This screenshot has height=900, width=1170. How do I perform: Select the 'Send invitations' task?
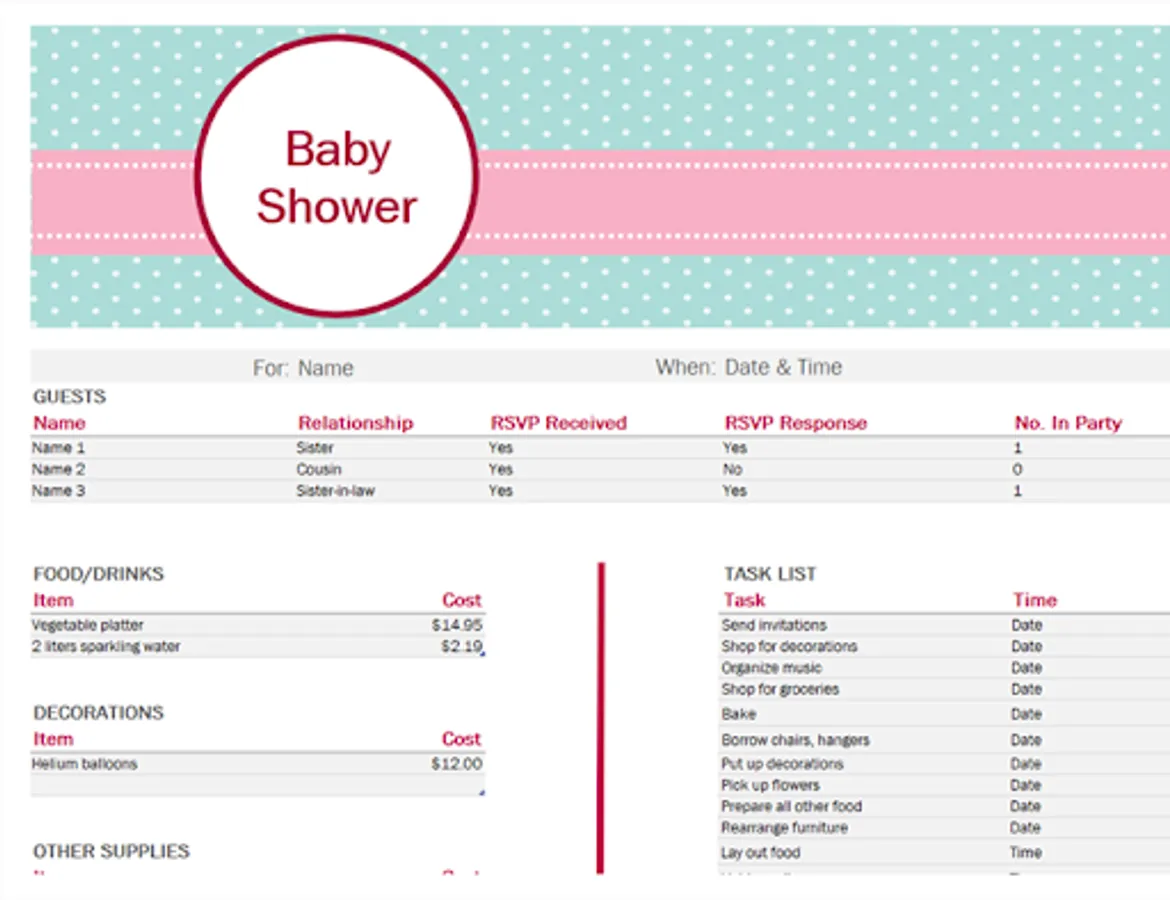774,625
